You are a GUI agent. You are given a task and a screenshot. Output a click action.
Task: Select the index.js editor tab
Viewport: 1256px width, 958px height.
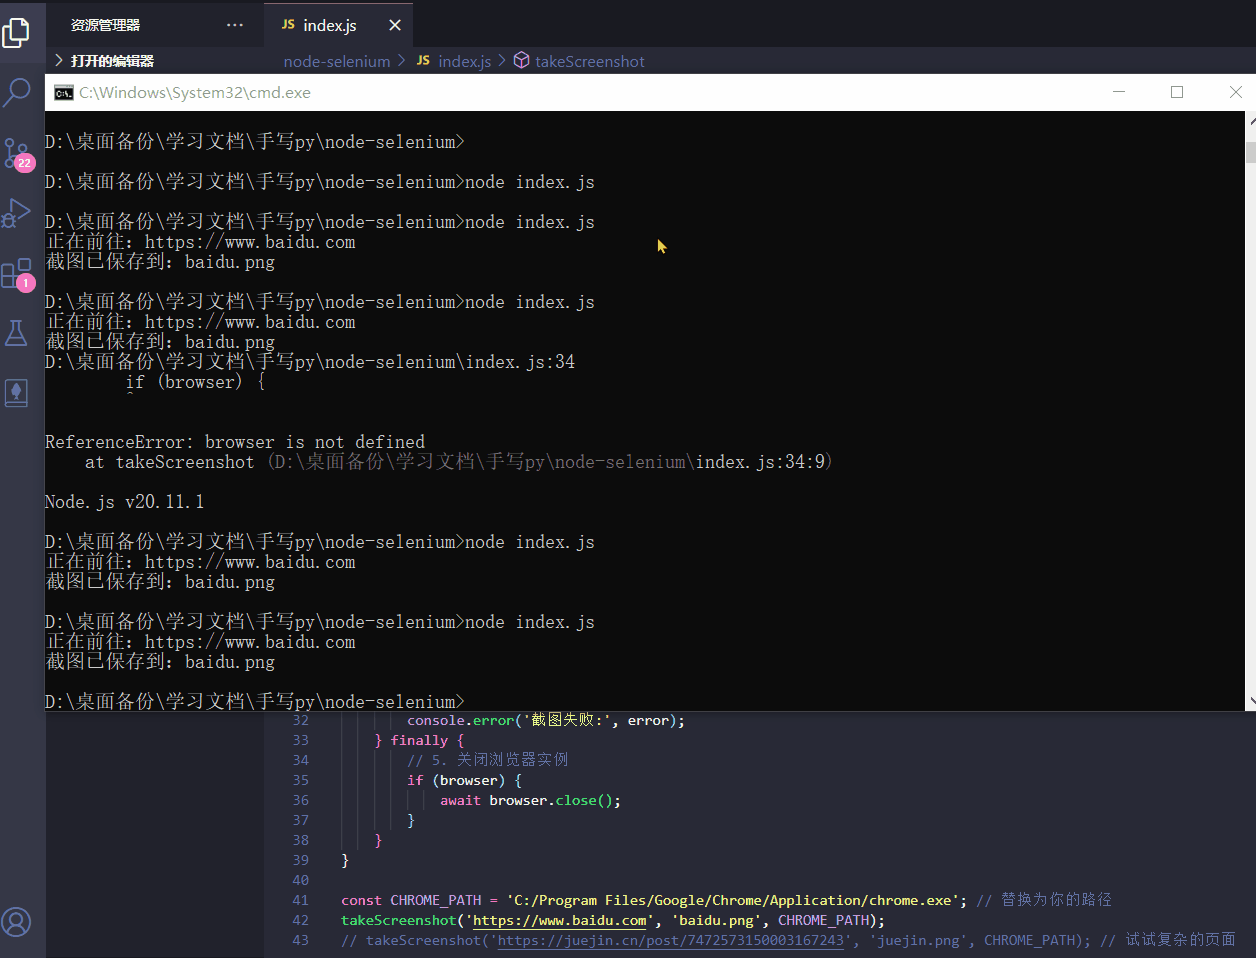(338, 25)
